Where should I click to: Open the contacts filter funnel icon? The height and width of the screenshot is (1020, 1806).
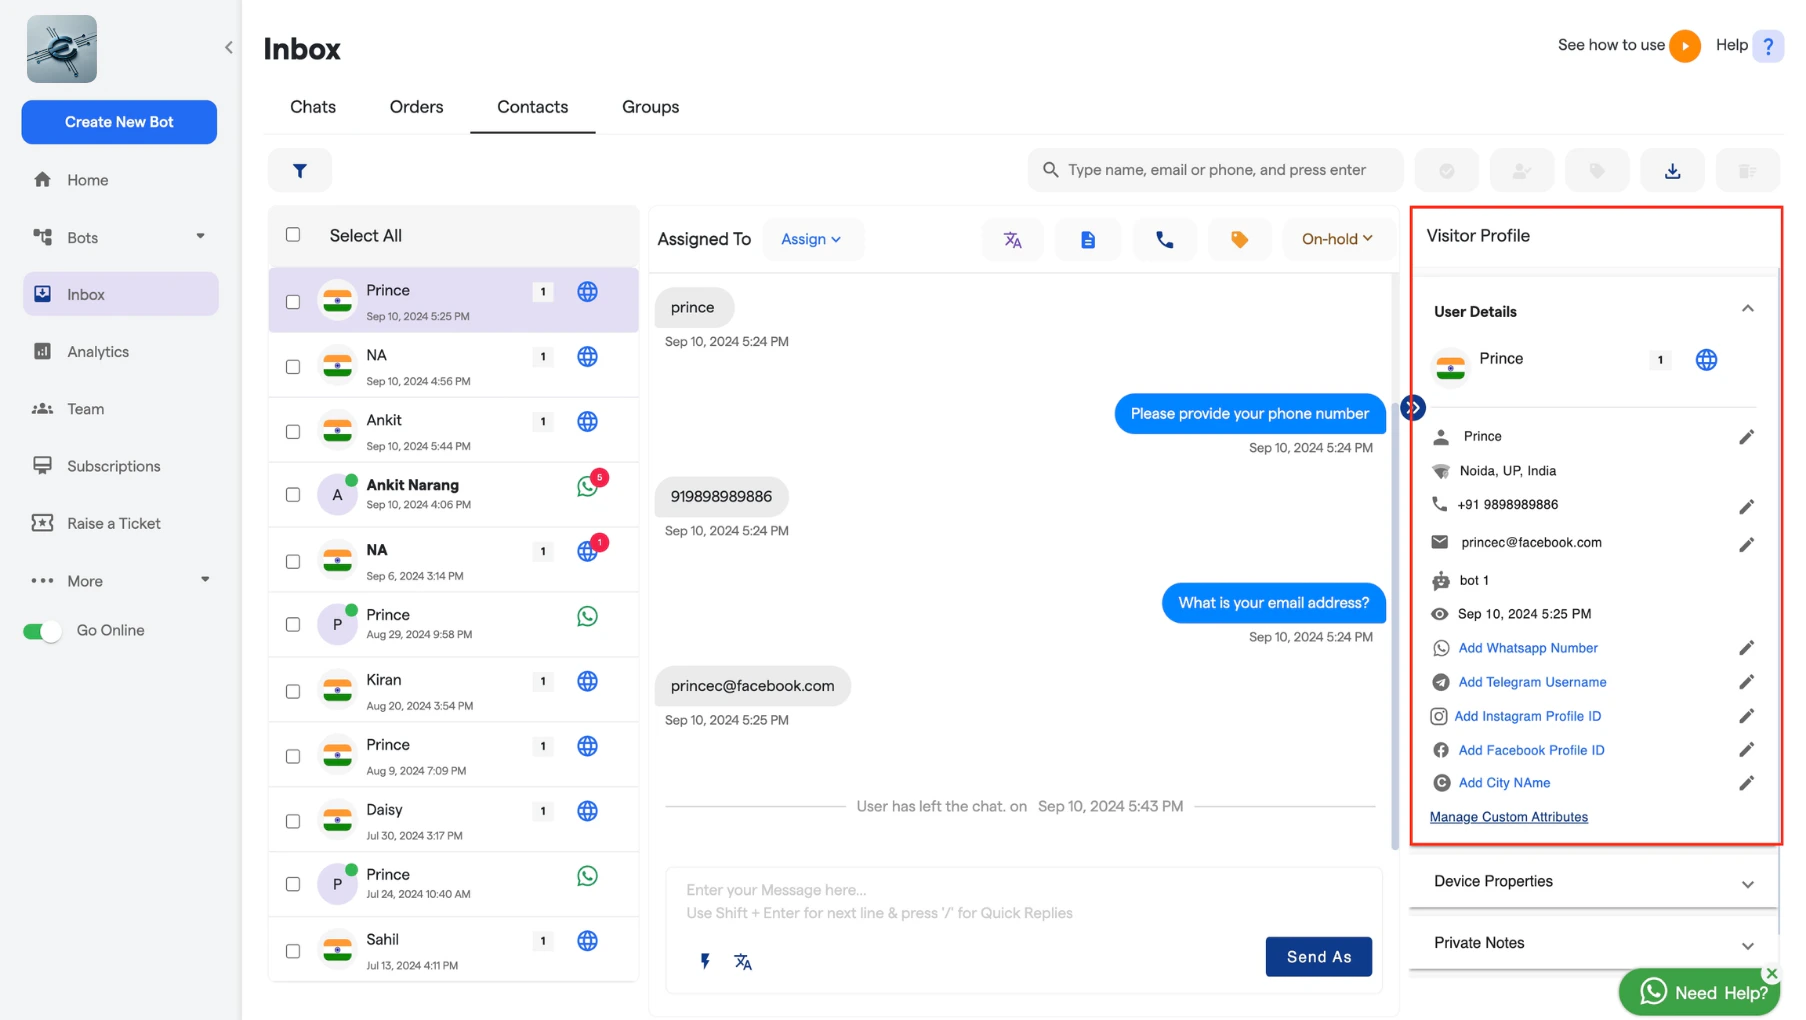point(300,171)
